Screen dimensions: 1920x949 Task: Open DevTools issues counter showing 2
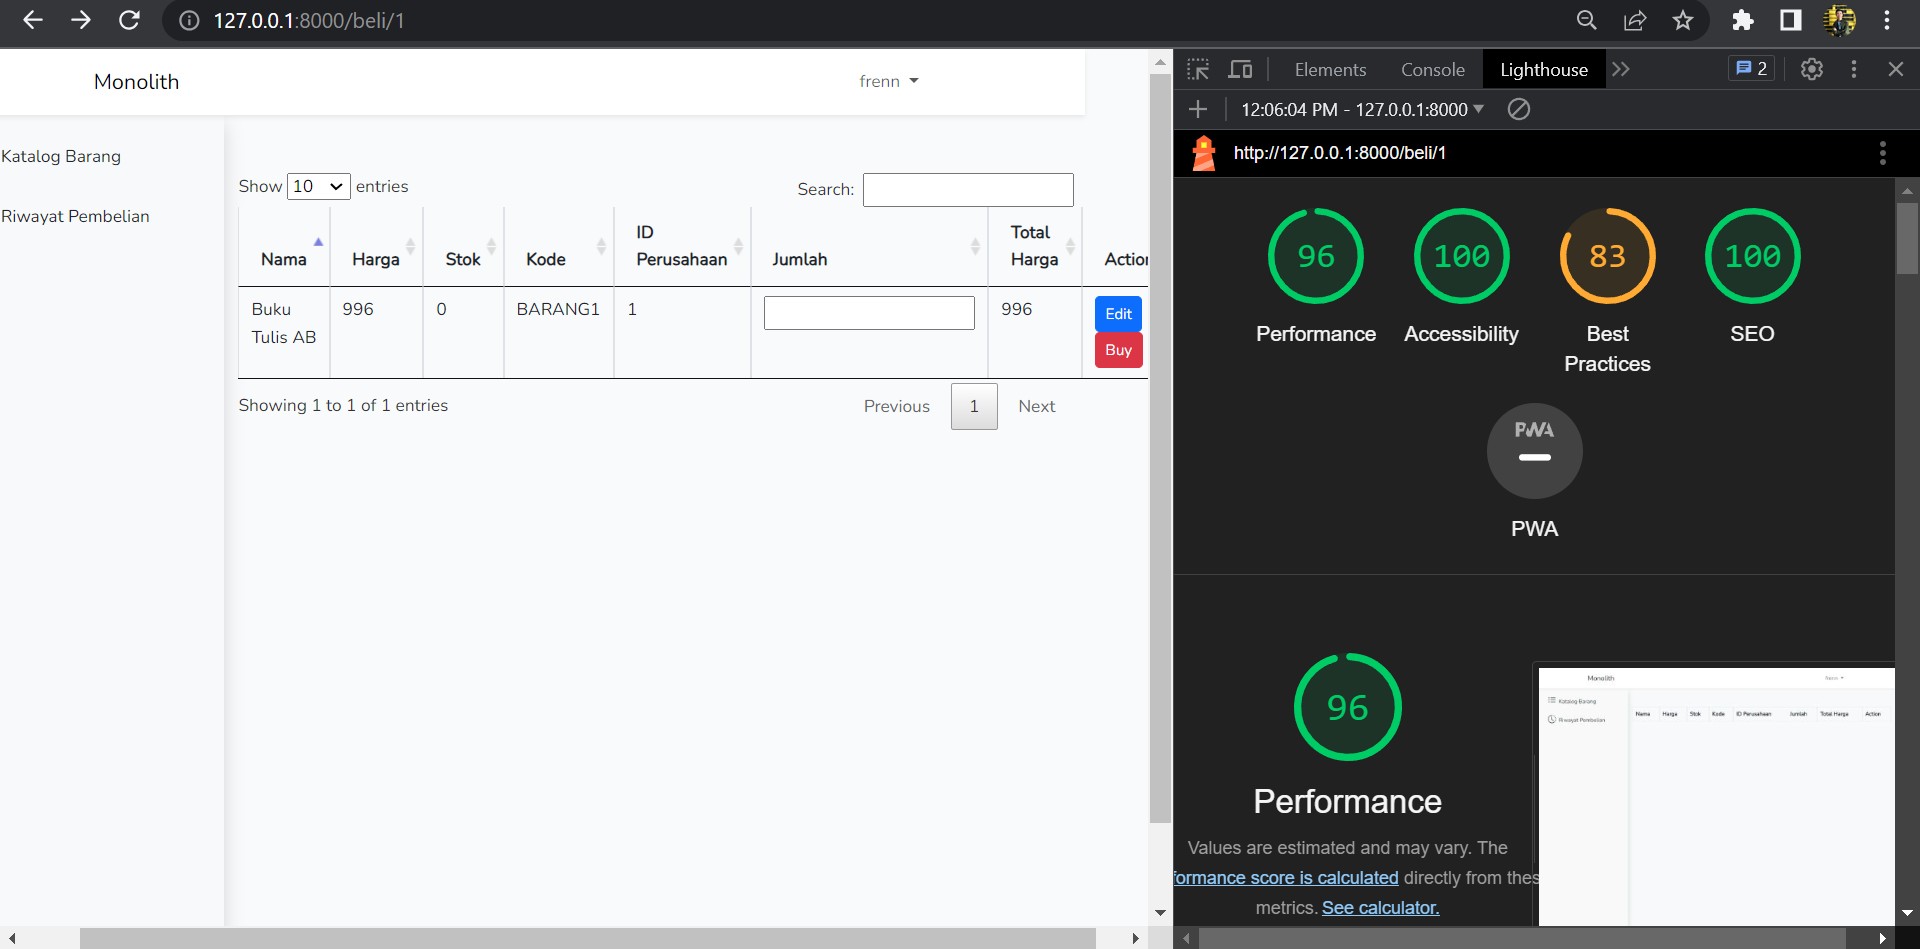1752,68
